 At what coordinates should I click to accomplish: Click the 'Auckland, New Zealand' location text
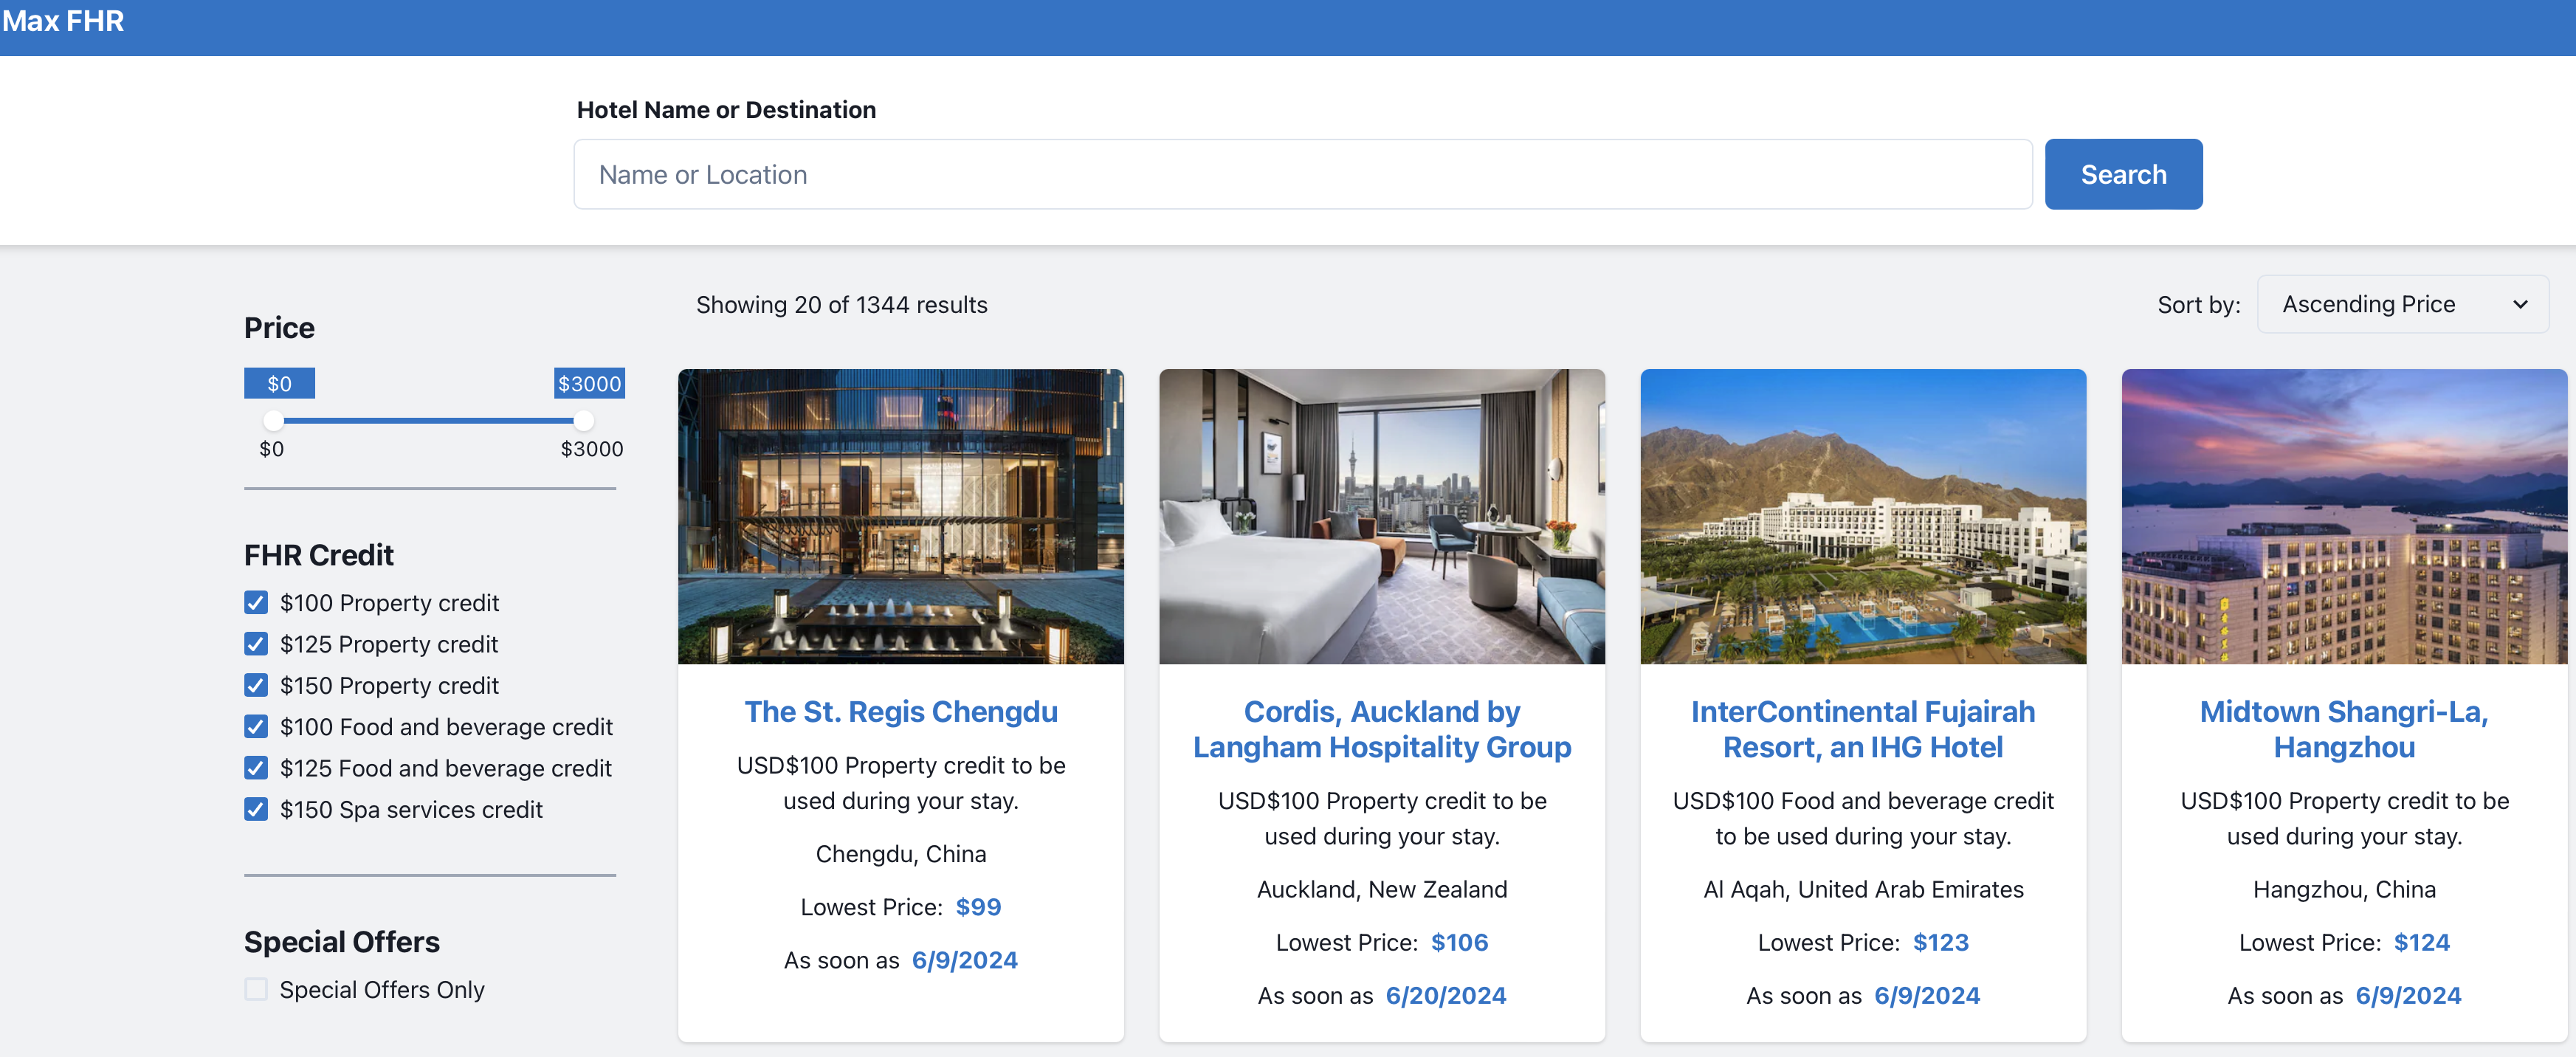click(1381, 889)
